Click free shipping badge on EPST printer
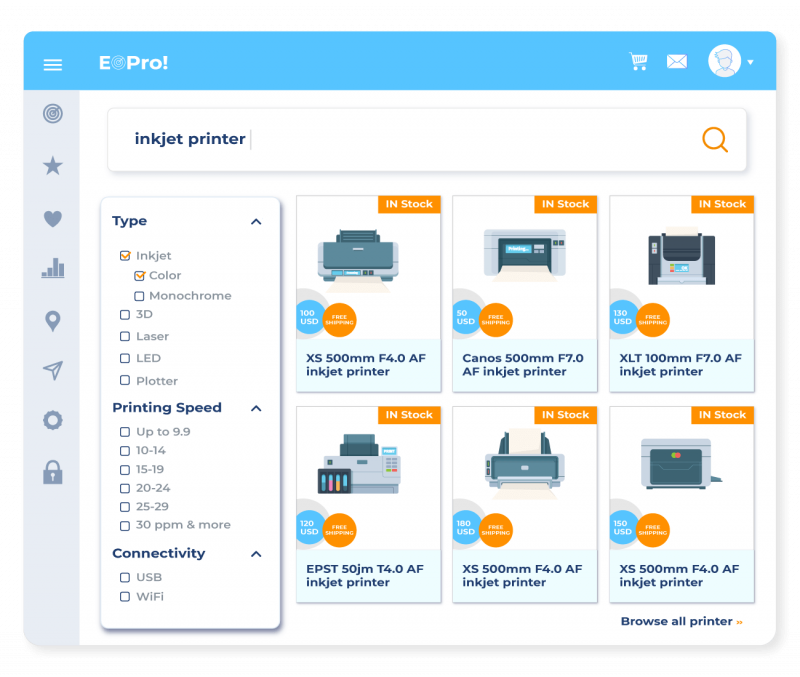 coord(339,530)
